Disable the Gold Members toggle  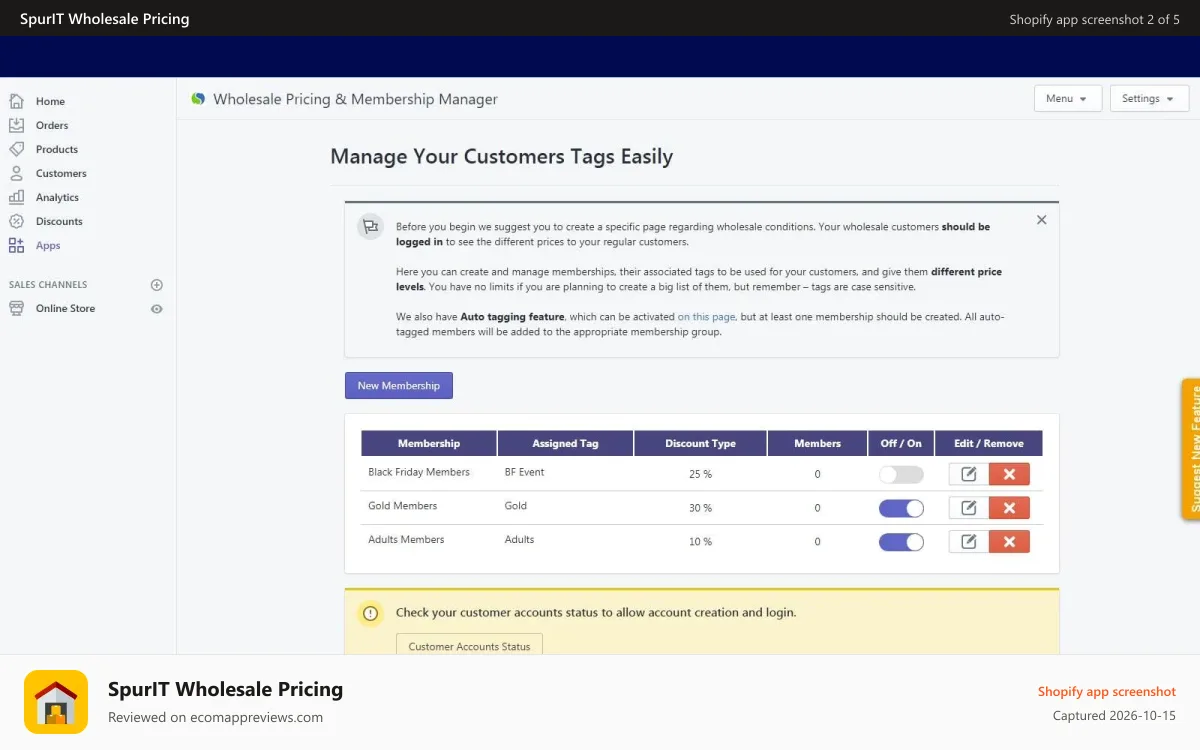click(x=901, y=508)
